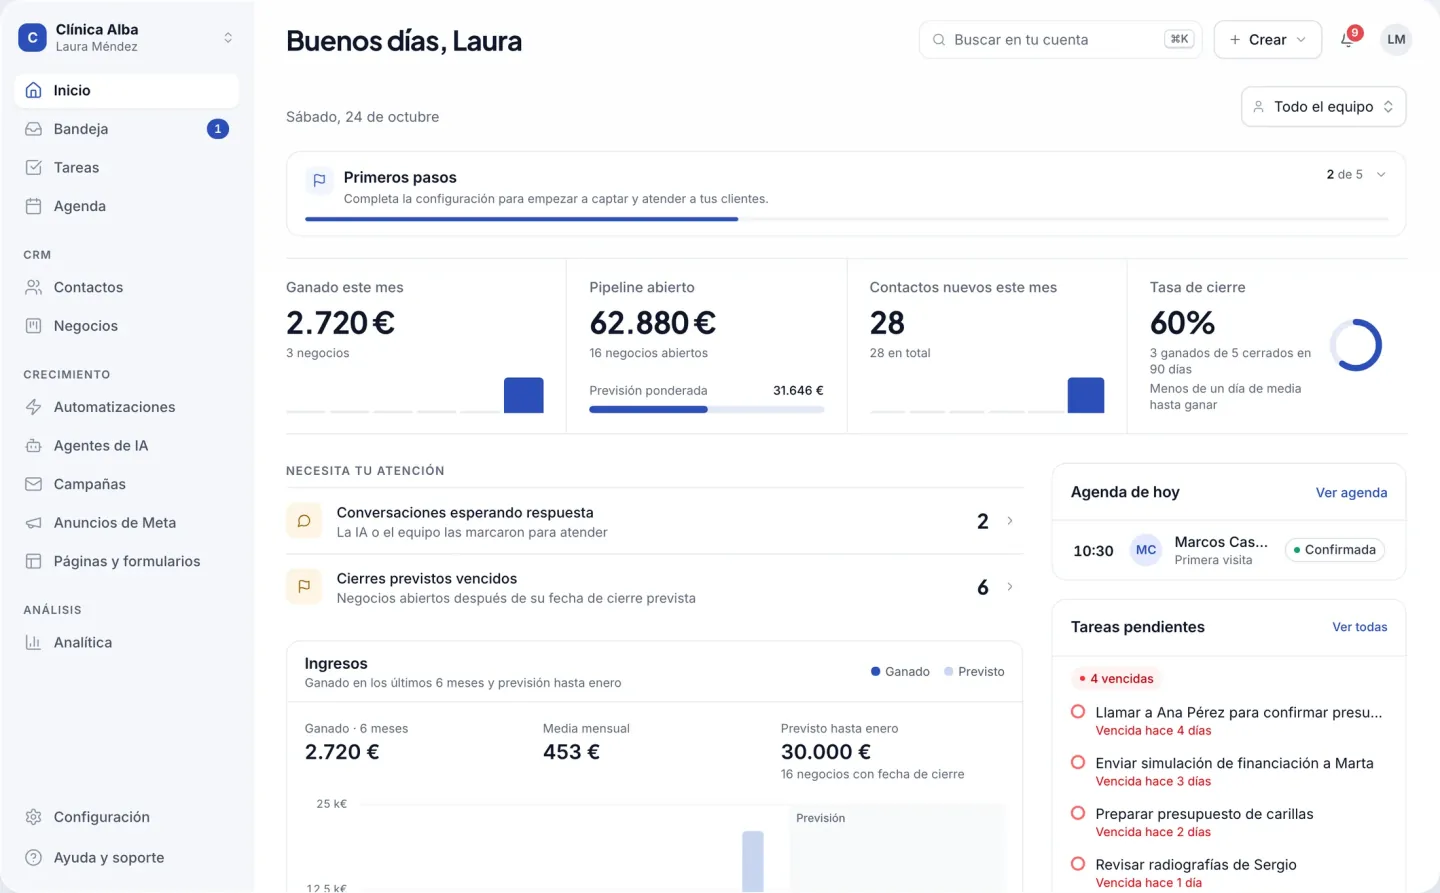Click the Cierres previstos vencidos flag icon

pyautogui.click(x=304, y=587)
